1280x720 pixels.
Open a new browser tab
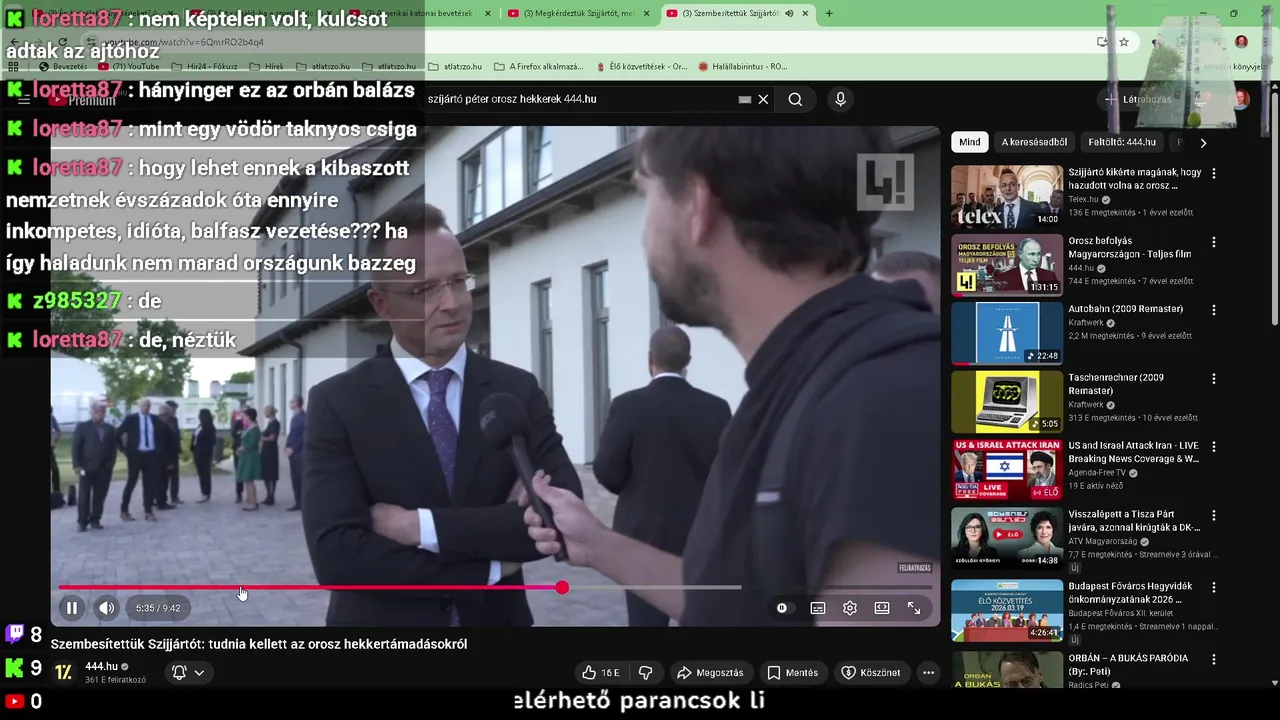829,13
